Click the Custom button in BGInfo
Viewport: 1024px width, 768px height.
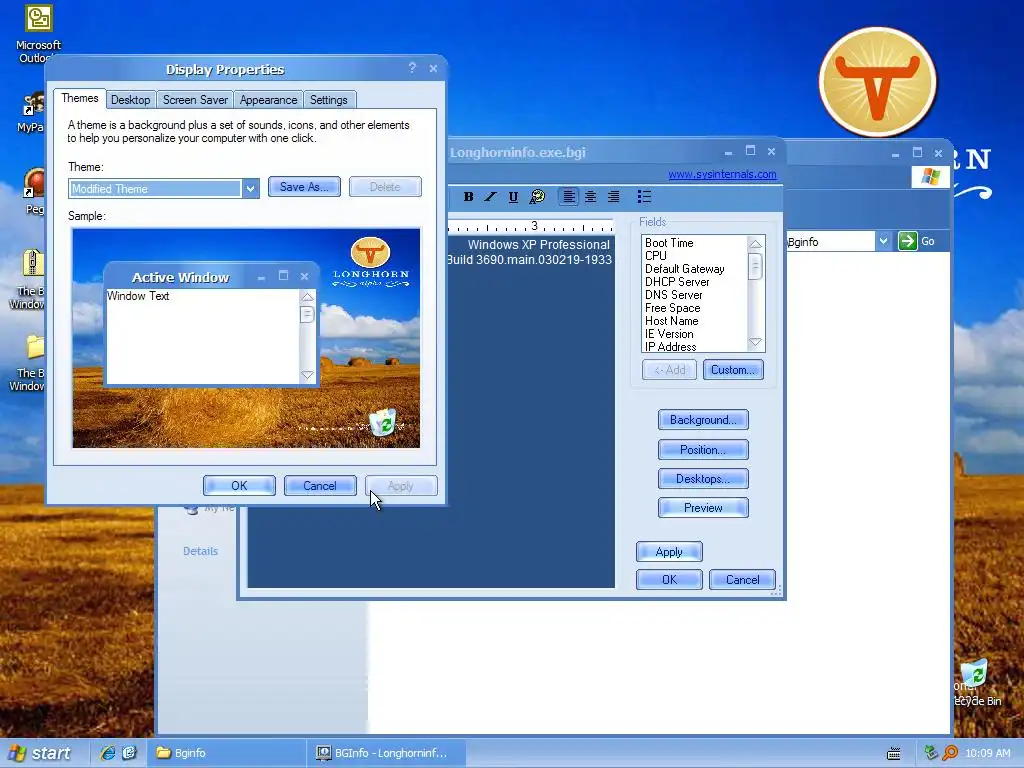733,370
